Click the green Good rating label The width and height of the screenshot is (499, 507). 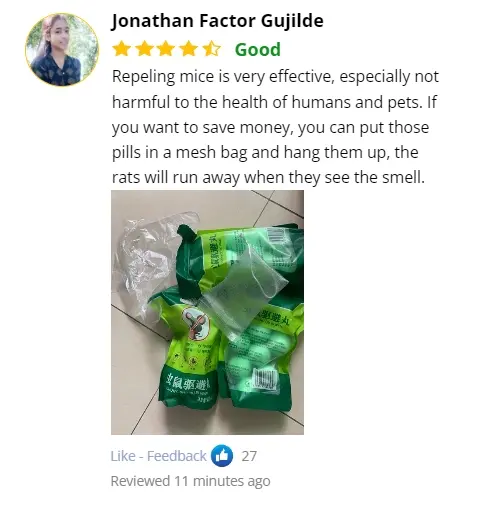click(258, 50)
